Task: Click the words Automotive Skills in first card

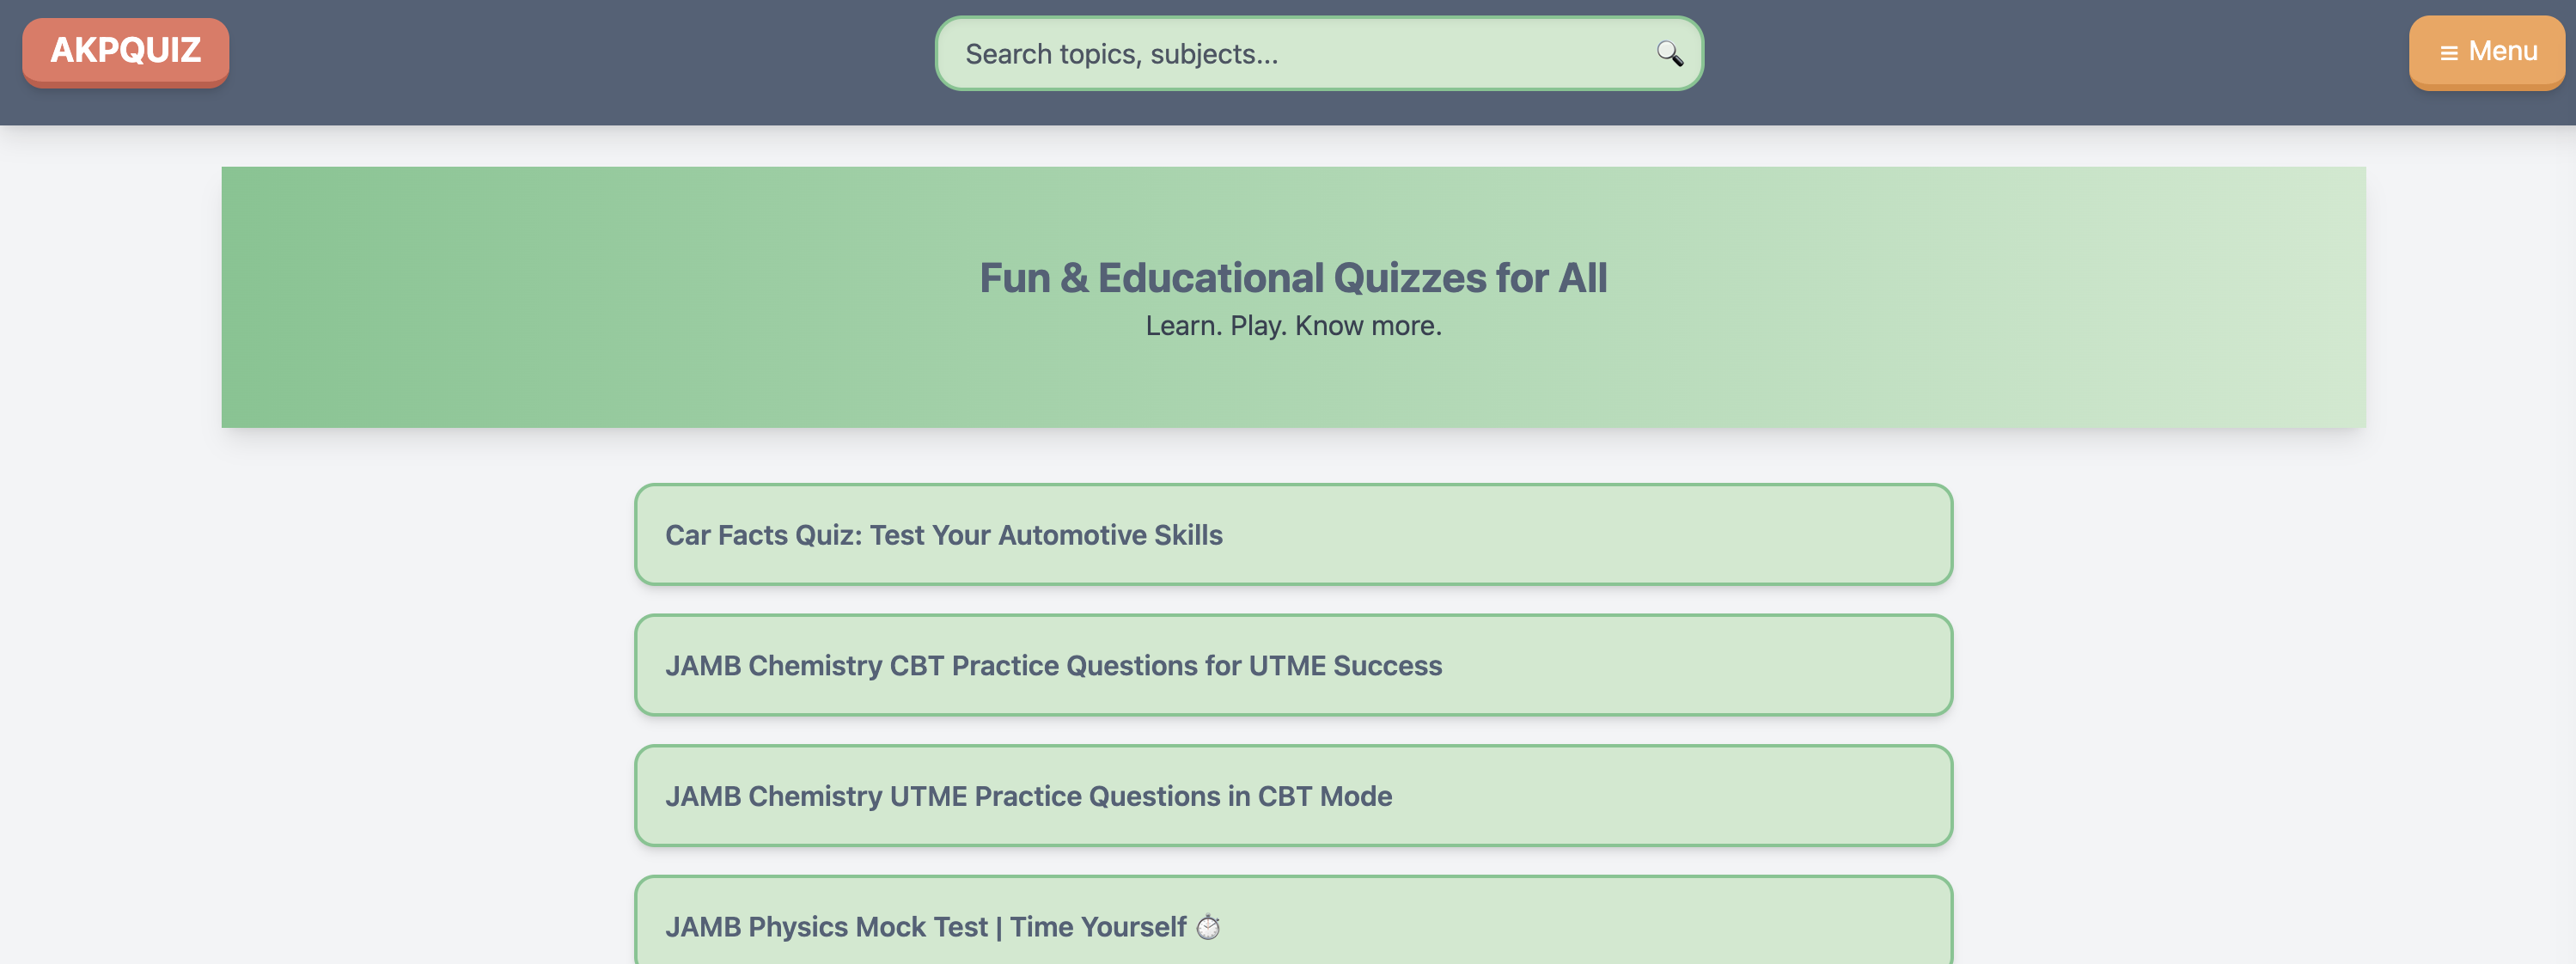Action: [x=1110, y=535]
